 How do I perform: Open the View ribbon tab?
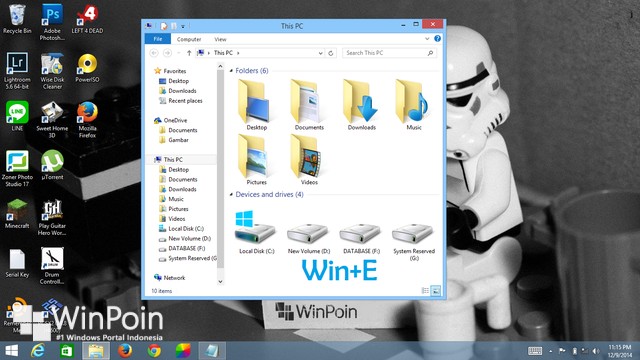click(x=220, y=39)
